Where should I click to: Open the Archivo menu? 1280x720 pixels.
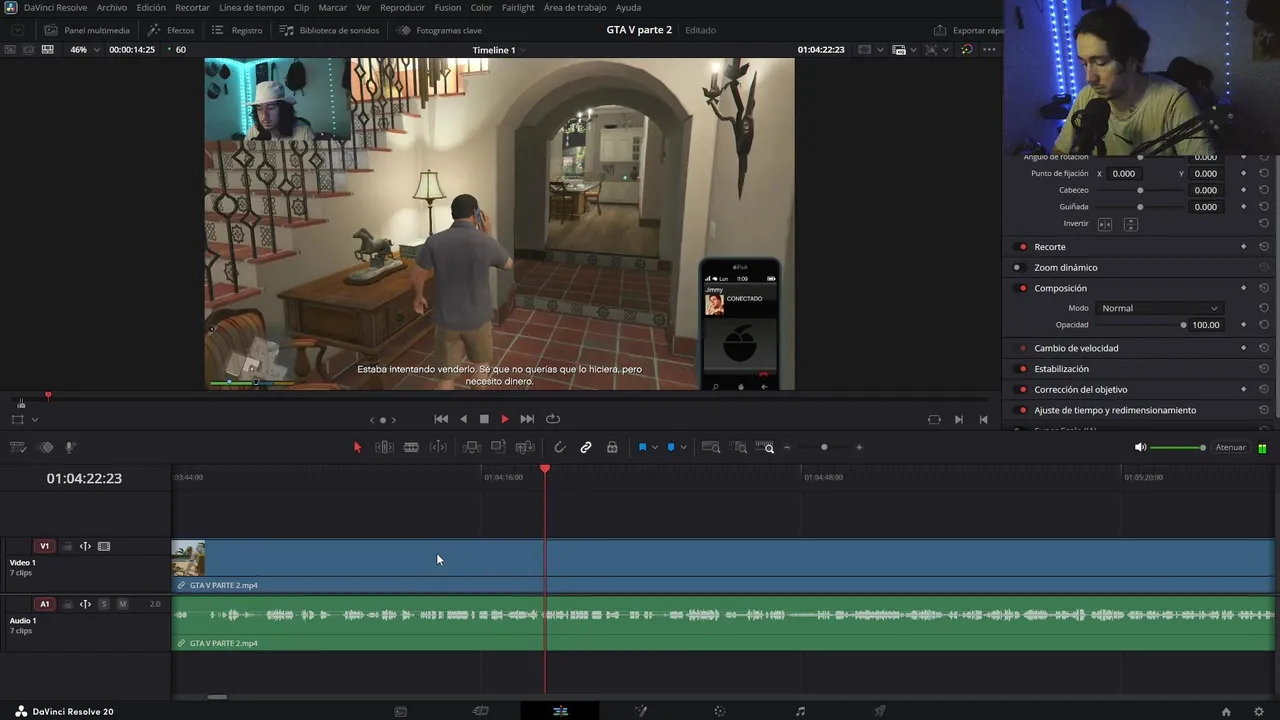click(111, 8)
